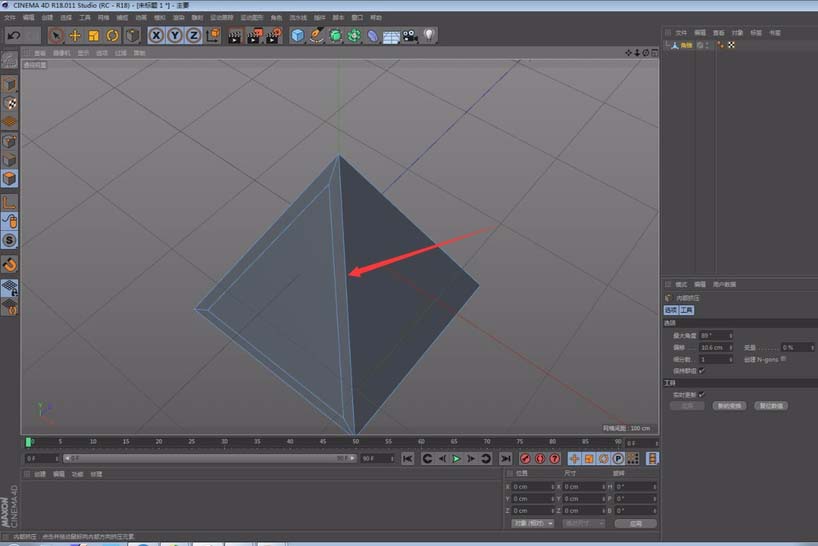Toggle the Z axis lock
Image resolution: width=818 pixels, height=546 pixels.
pyautogui.click(x=194, y=35)
